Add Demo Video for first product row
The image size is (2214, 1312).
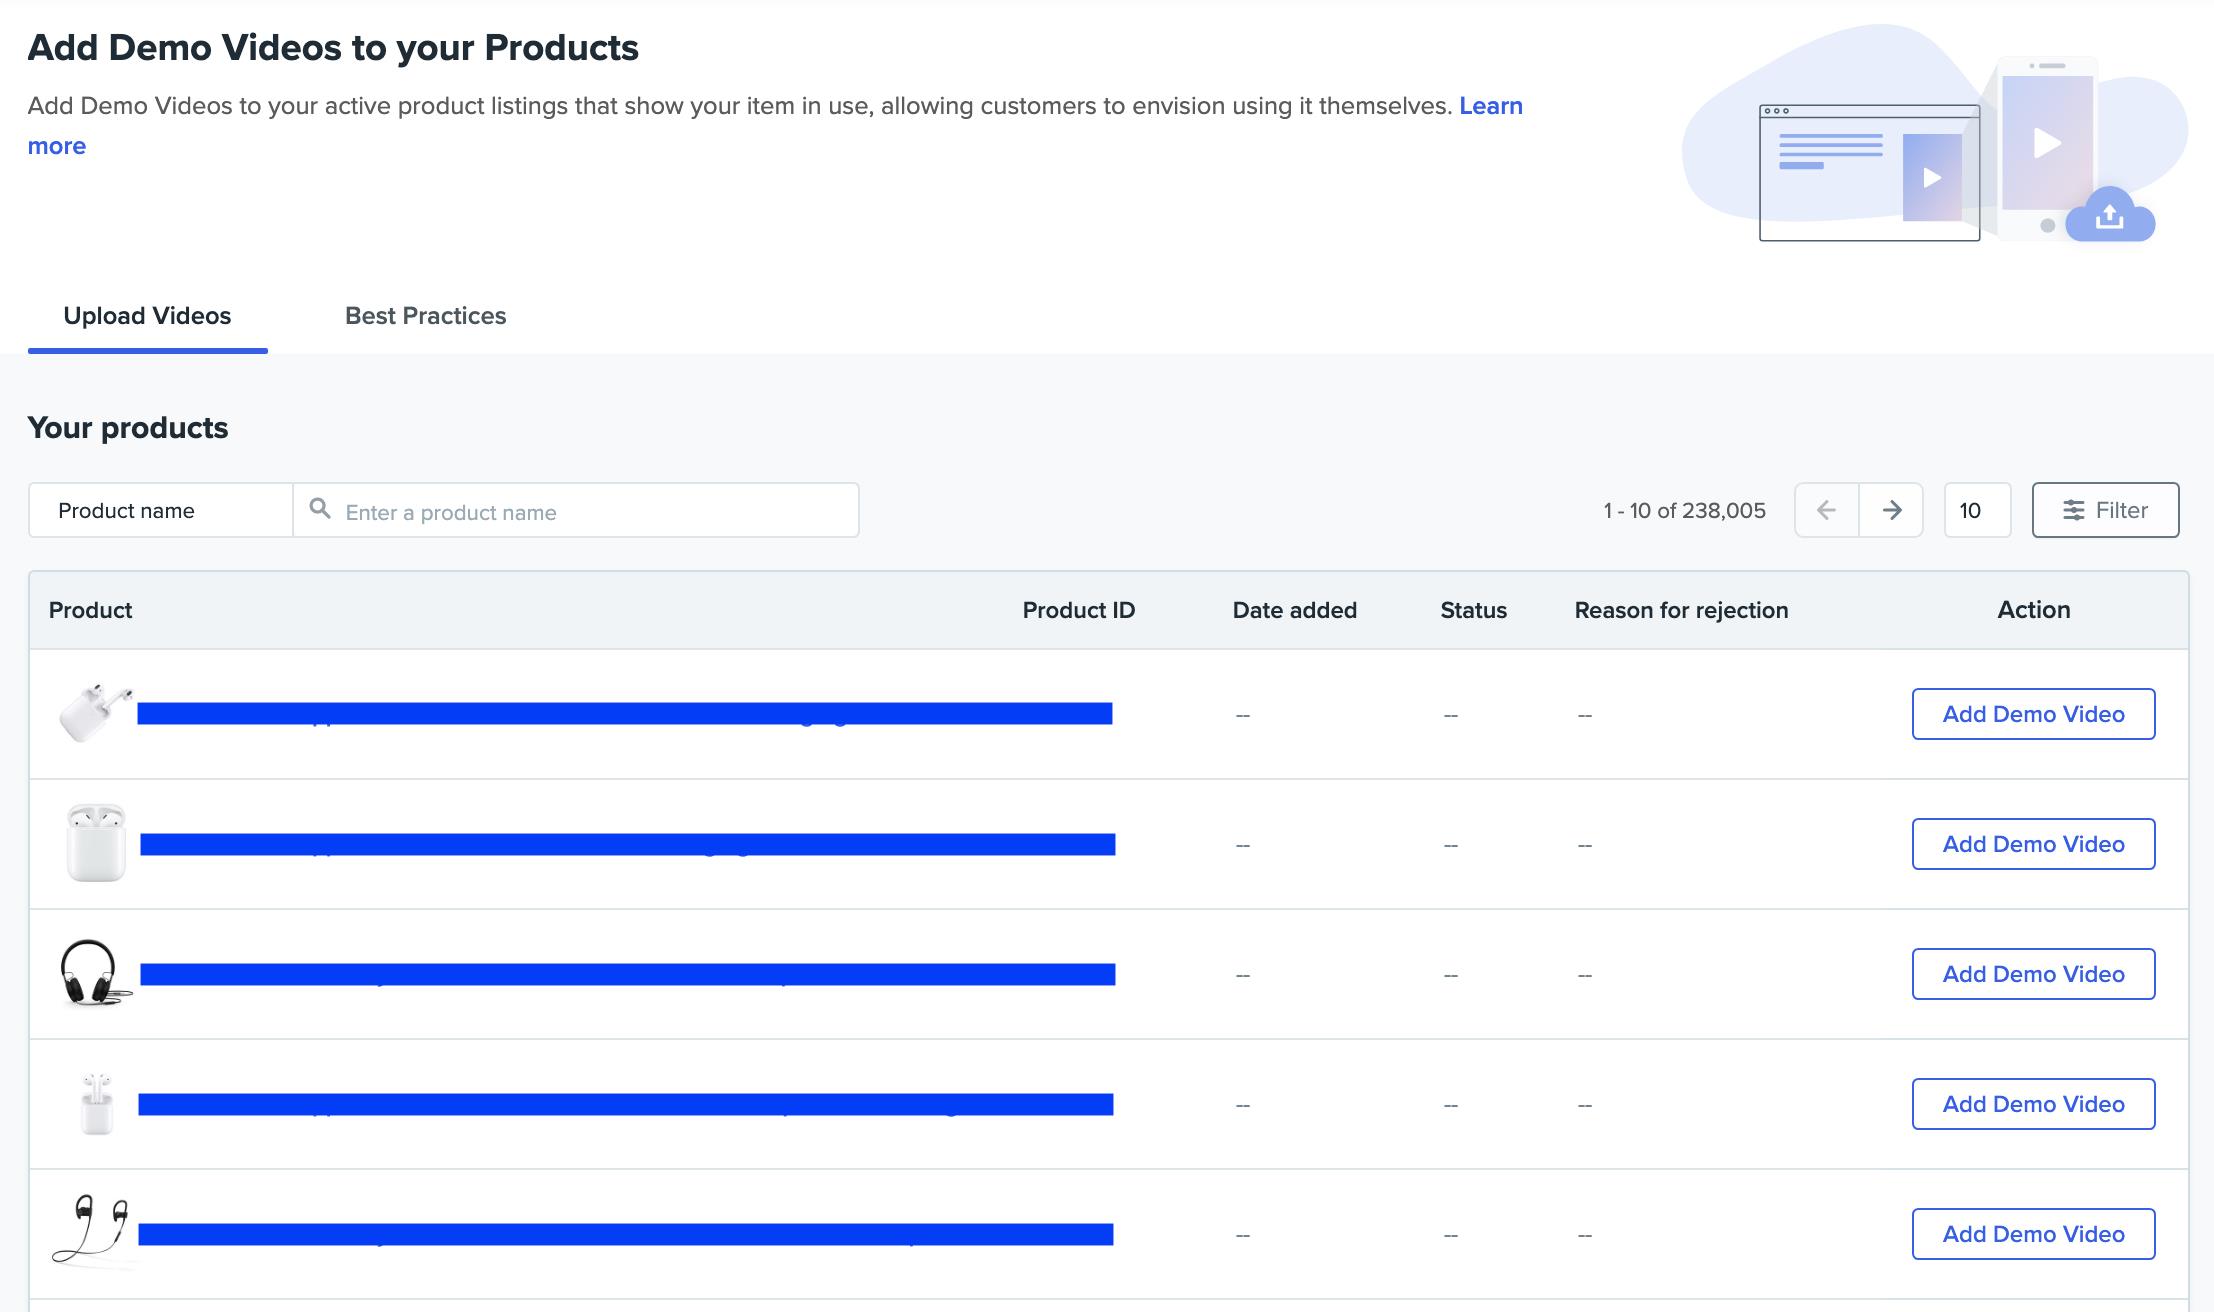(x=2033, y=714)
